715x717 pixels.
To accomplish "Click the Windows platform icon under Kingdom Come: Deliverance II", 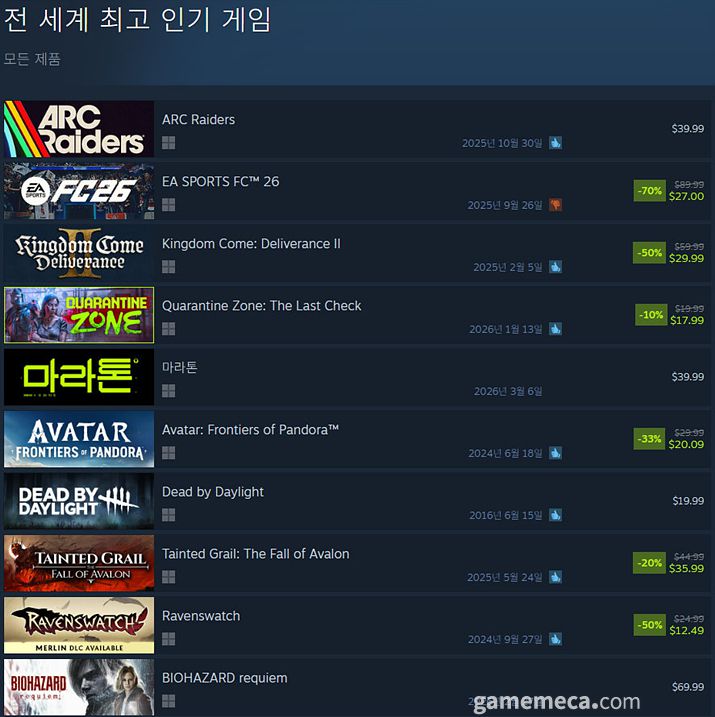I will point(168,267).
